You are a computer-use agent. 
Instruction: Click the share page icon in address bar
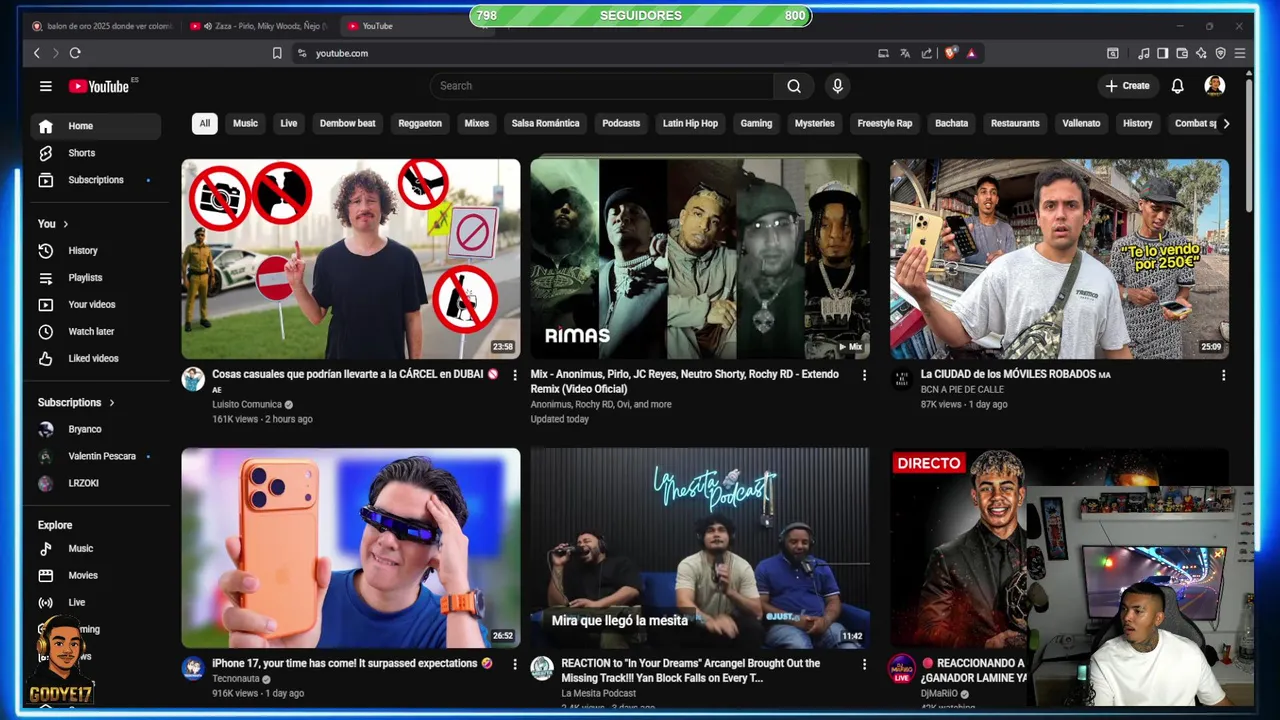click(927, 53)
